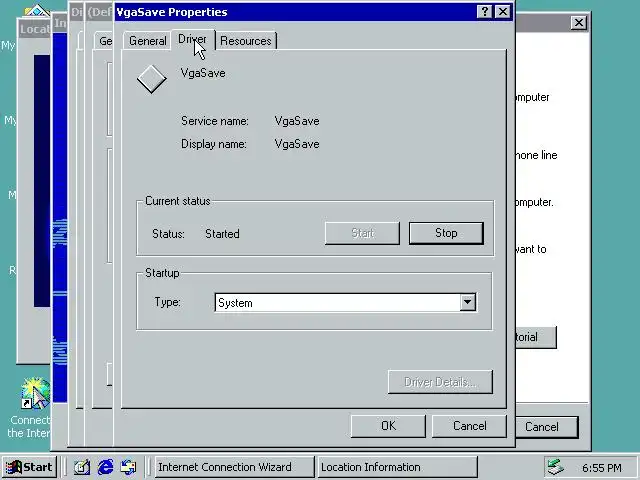Cancel the VgaSave Properties dialog
This screenshot has width=640, height=480.
tap(469, 426)
